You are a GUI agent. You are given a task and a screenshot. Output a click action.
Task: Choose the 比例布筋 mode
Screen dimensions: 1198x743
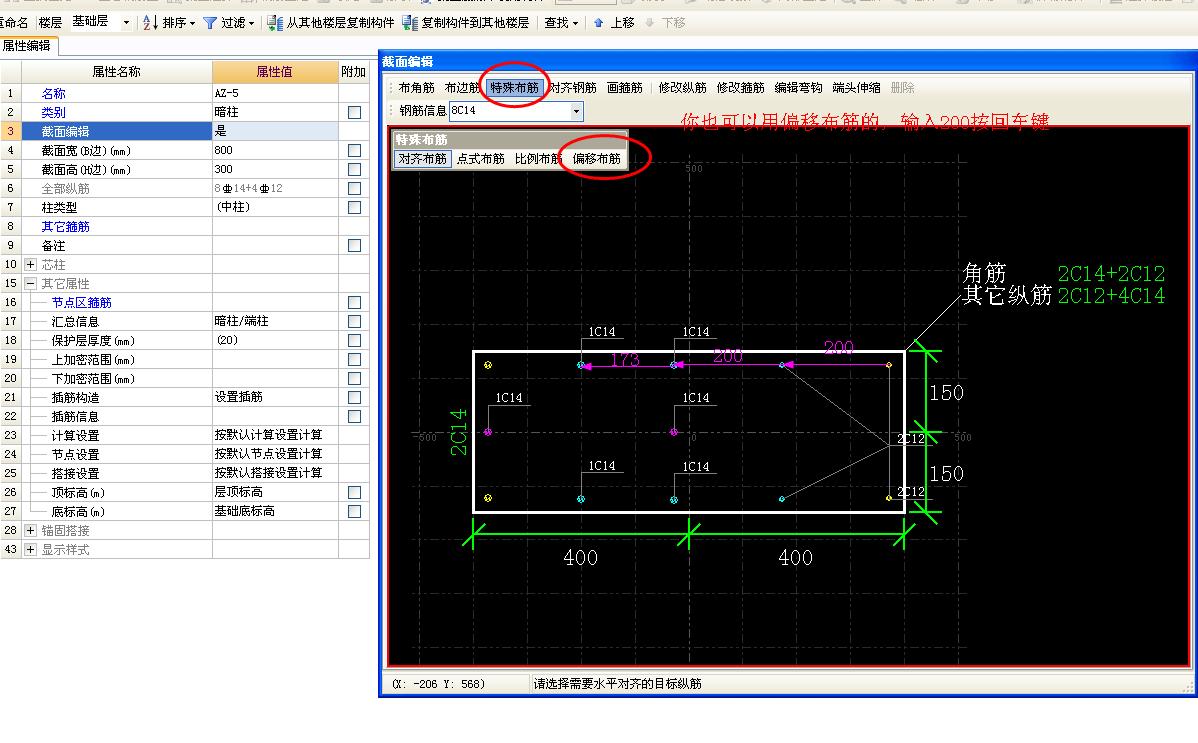538,159
